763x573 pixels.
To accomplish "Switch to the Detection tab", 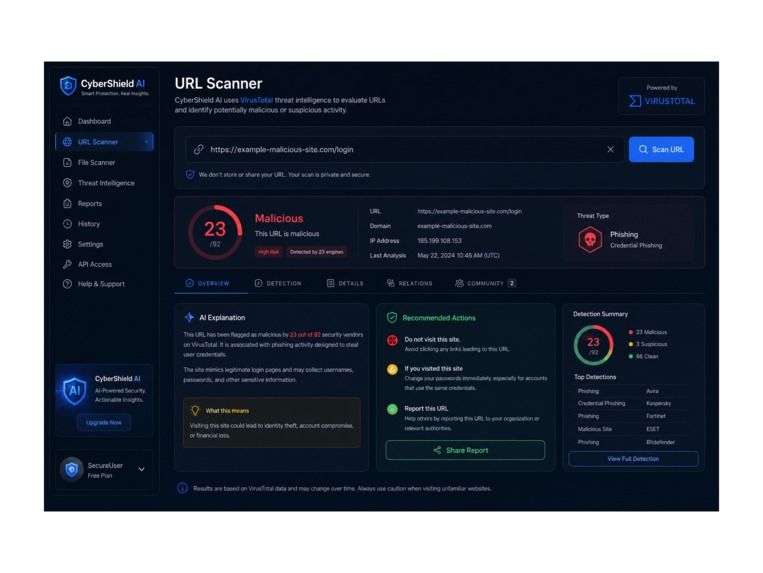I will pos(278,283).
